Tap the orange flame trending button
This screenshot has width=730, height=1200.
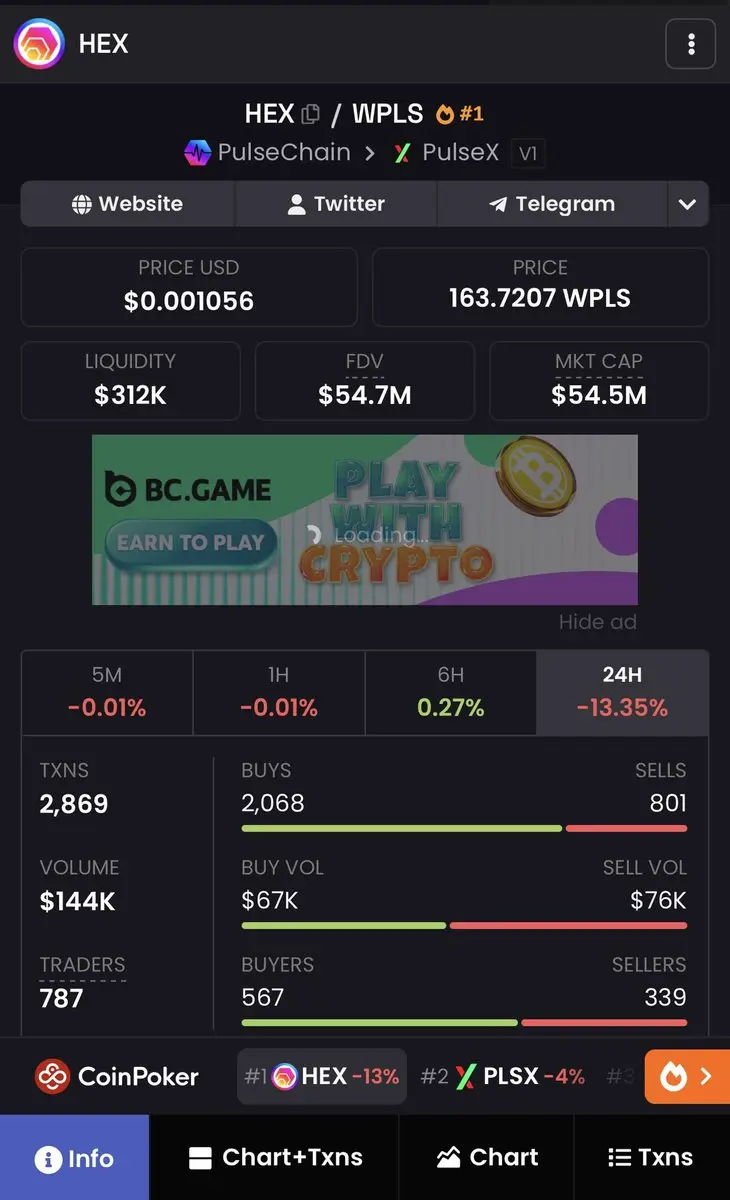(688, 1076)
